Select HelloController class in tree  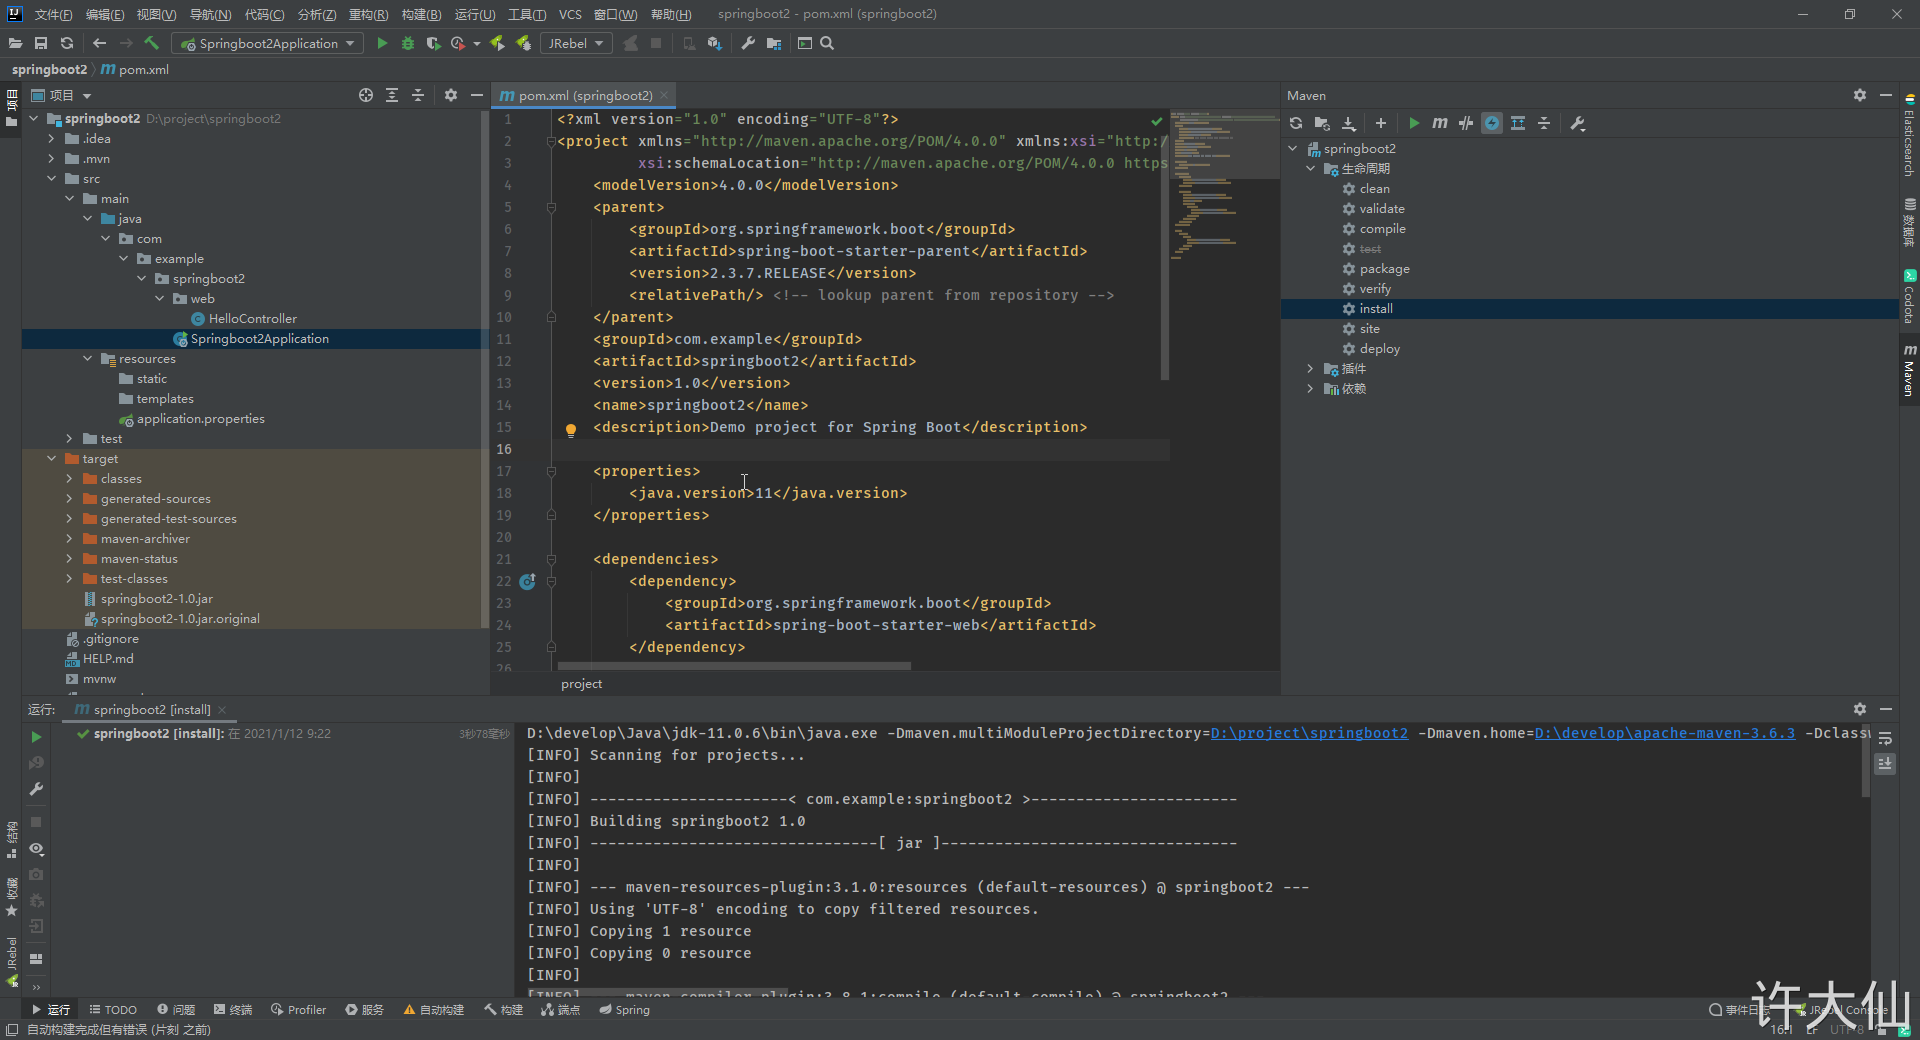(252, 319)
